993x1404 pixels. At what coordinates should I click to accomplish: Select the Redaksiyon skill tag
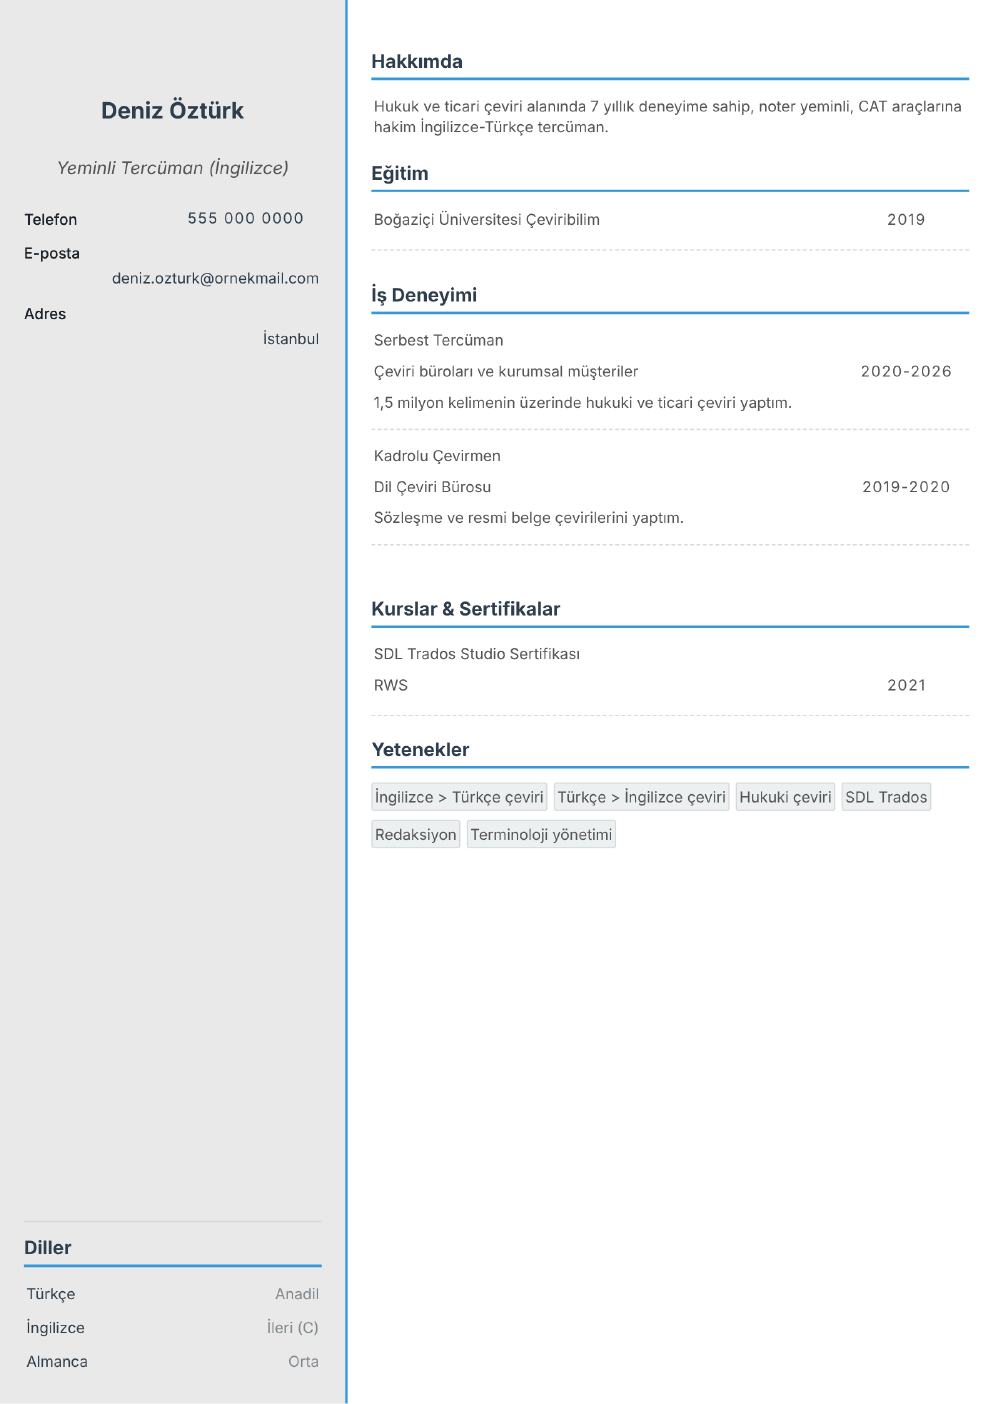(416, 834)
